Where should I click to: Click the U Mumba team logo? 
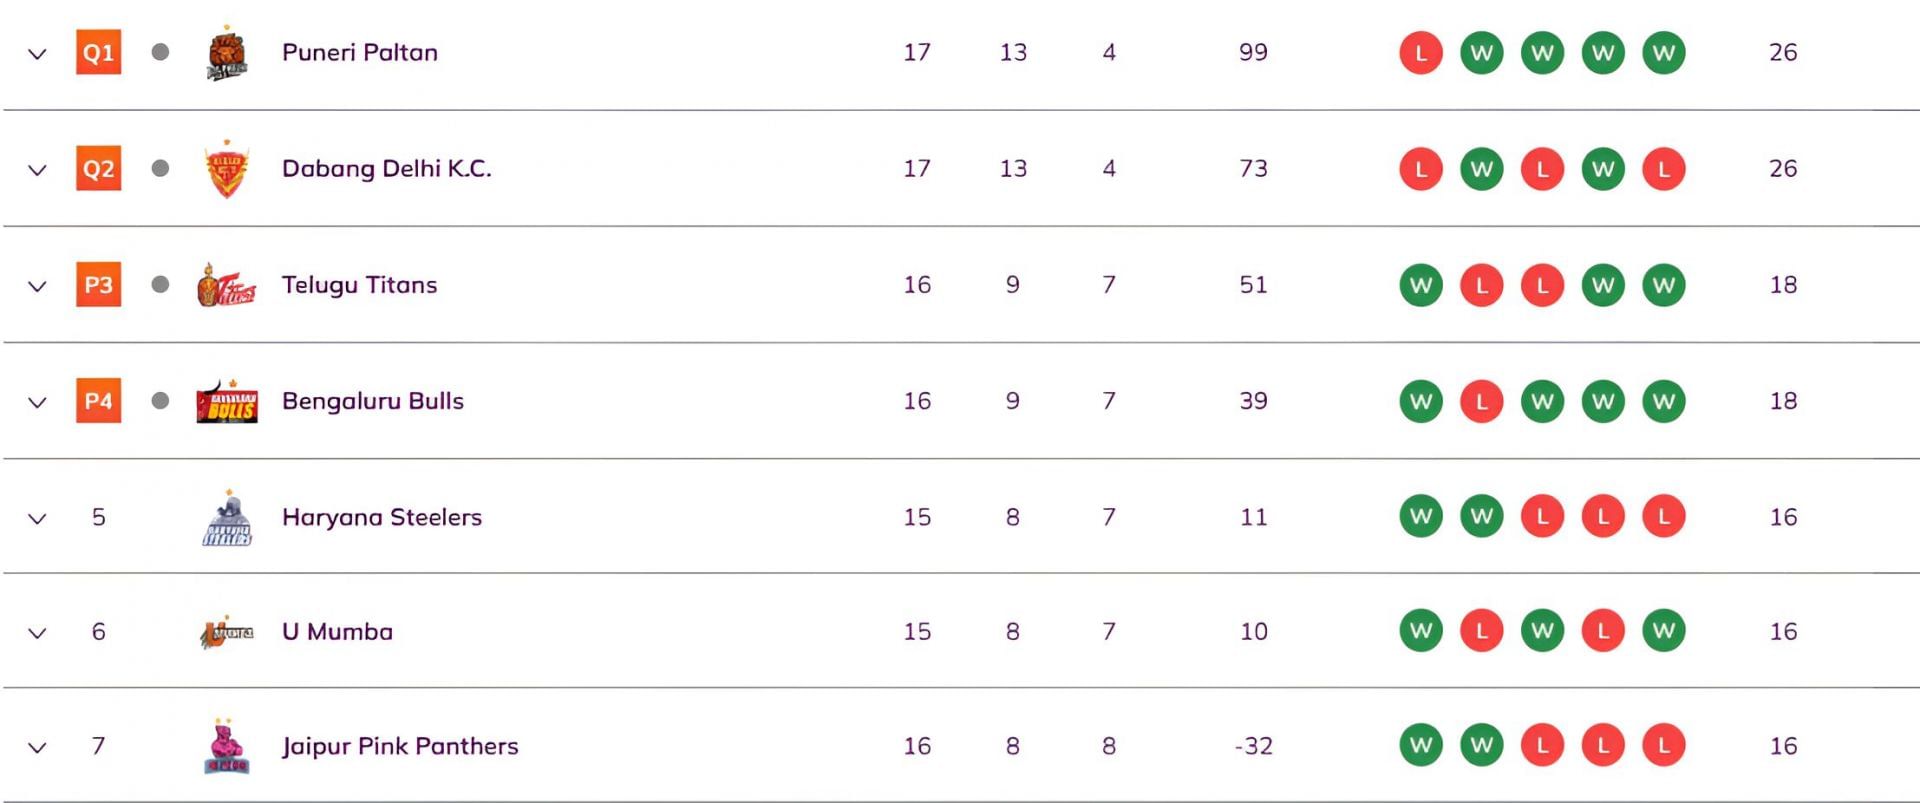(x=227, y=632)
